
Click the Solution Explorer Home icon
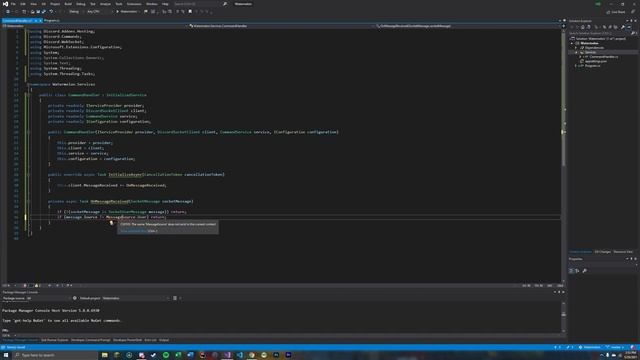coord(583,27)
